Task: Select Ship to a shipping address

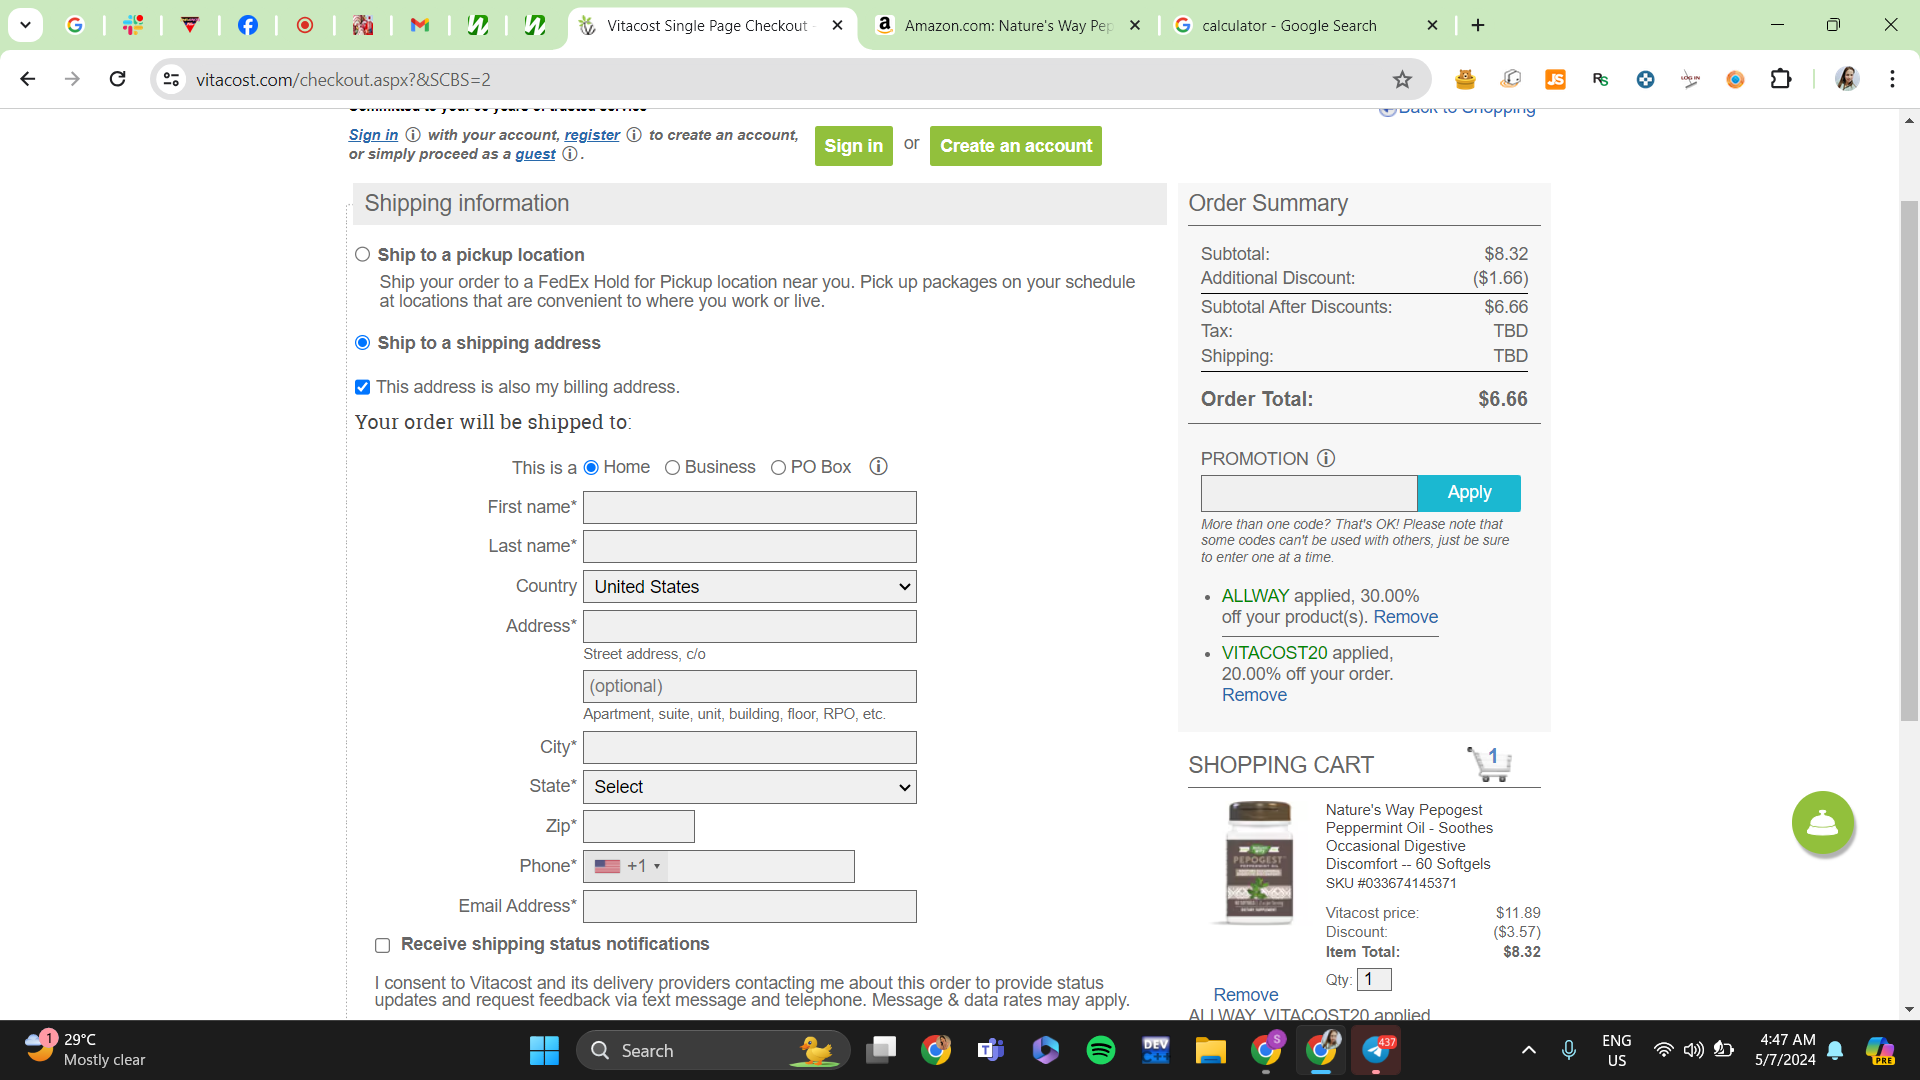Action: (x=362, y=343)
